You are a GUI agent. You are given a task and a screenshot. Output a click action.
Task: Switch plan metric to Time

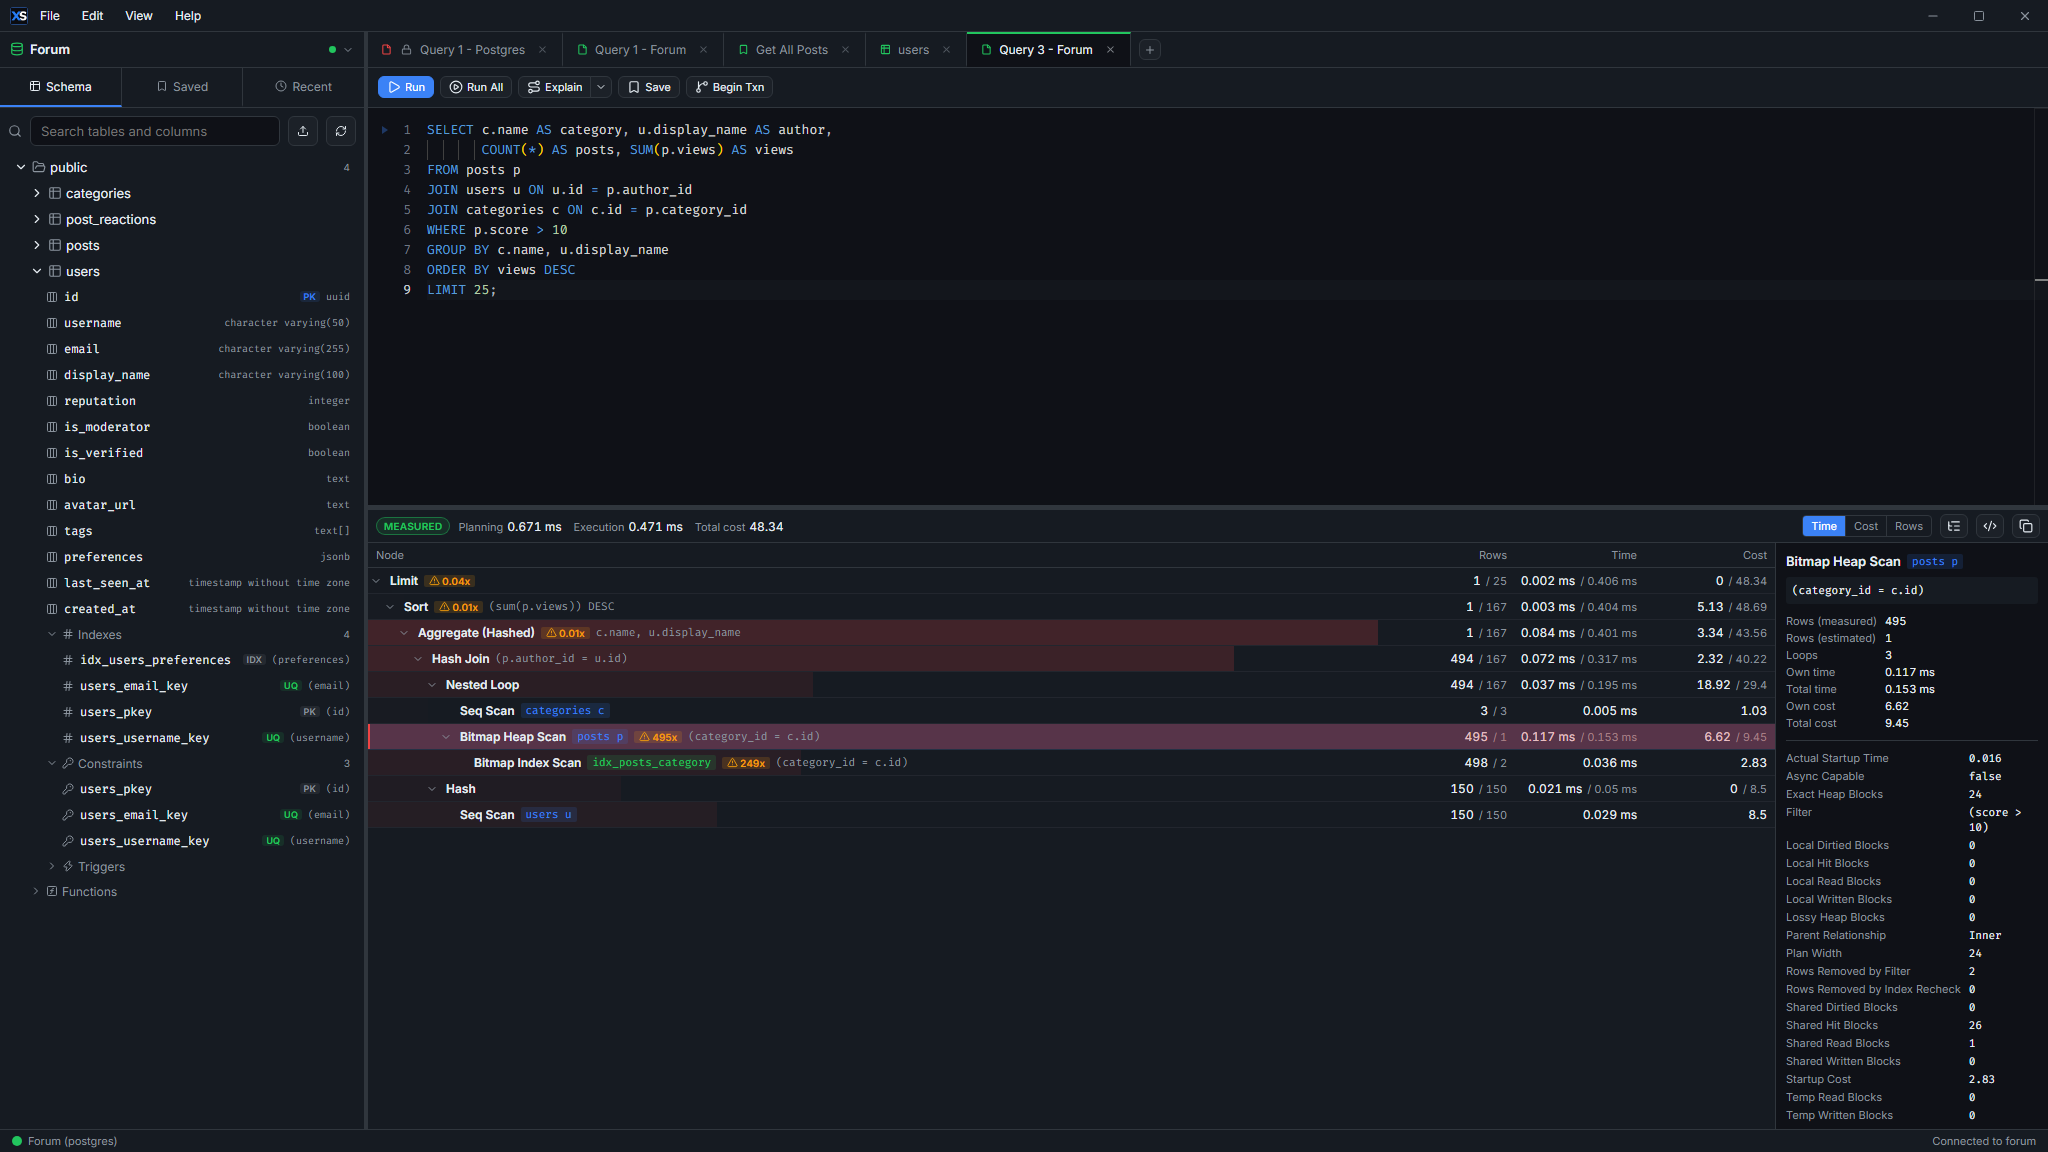[1824, 526]
